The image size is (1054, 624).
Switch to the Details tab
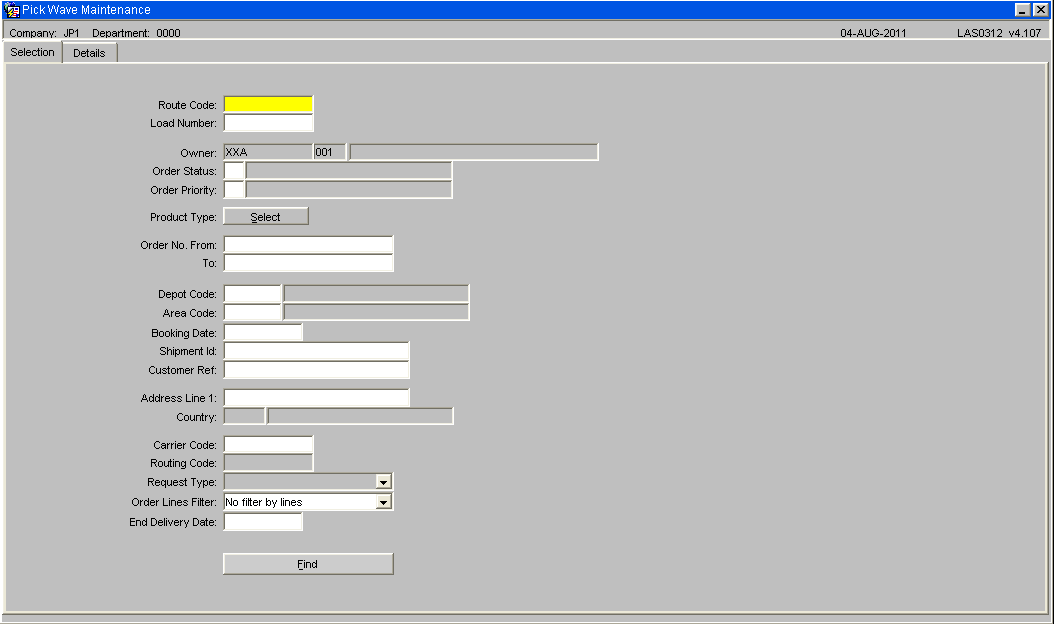(89, 53)
